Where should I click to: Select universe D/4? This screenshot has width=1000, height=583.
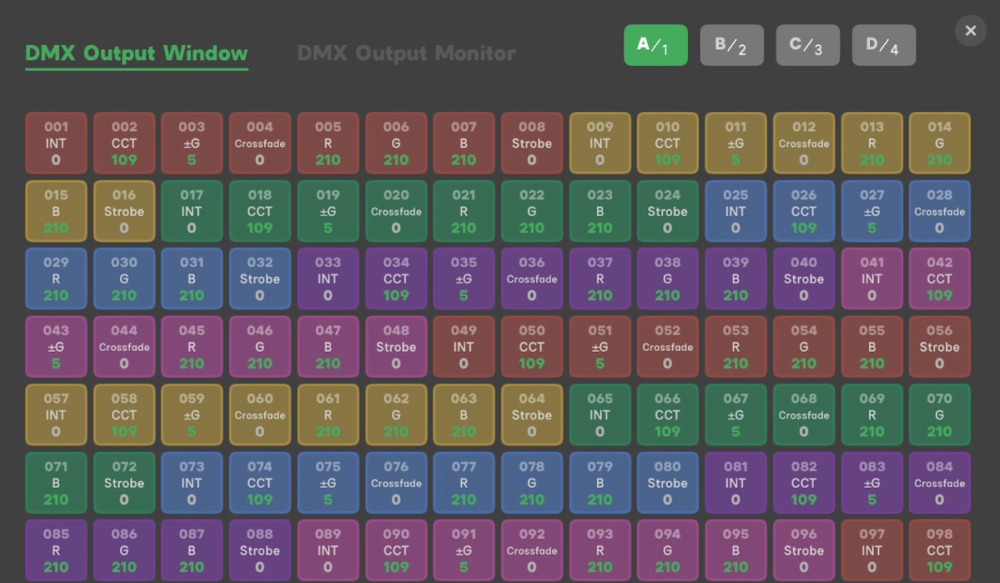tap(883, 45)
